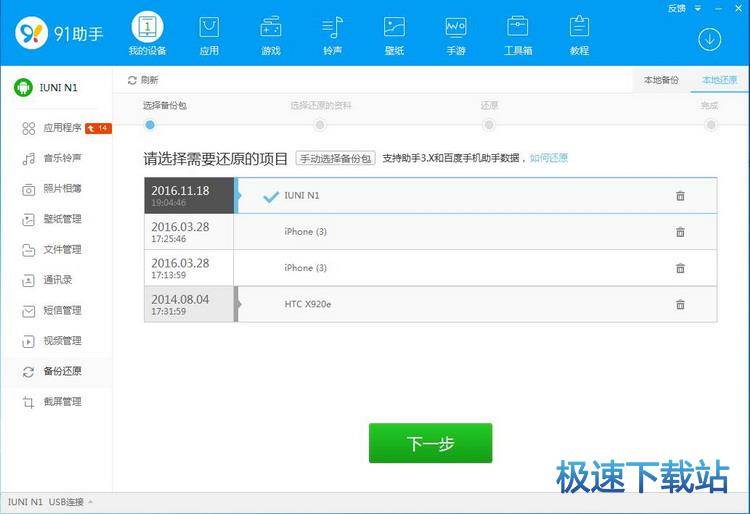Open the download manager arrow icon

709,39
